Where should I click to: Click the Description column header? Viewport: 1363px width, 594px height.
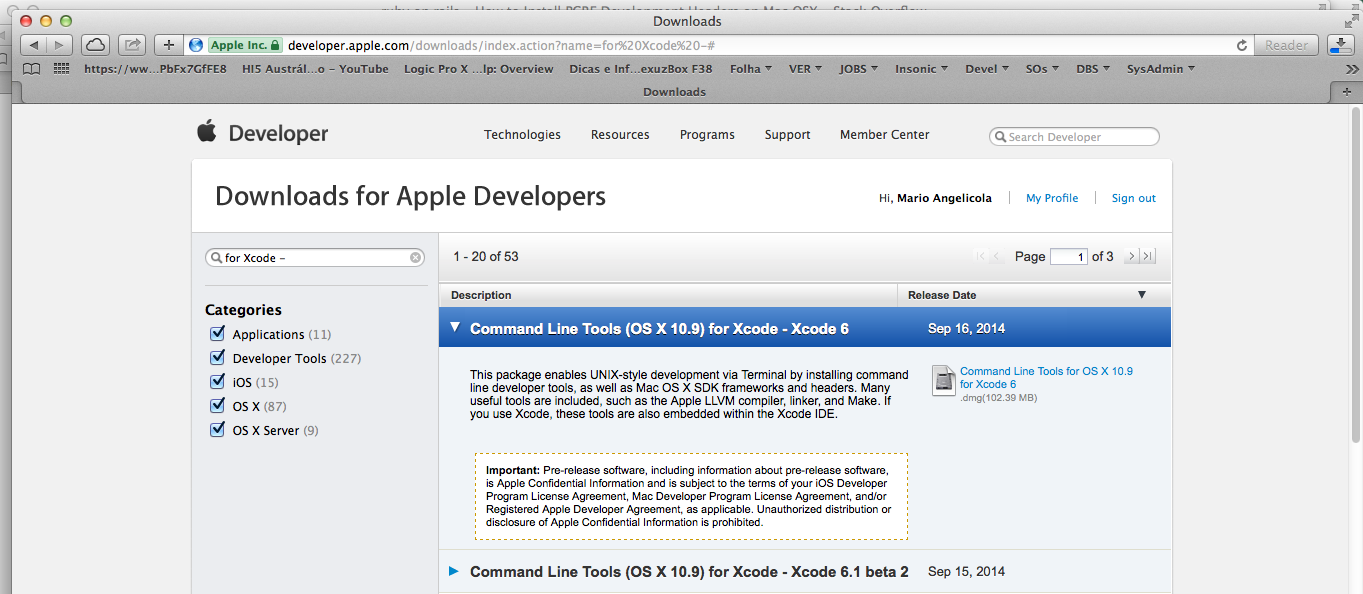pyautogui.click(x=668, y=295)
